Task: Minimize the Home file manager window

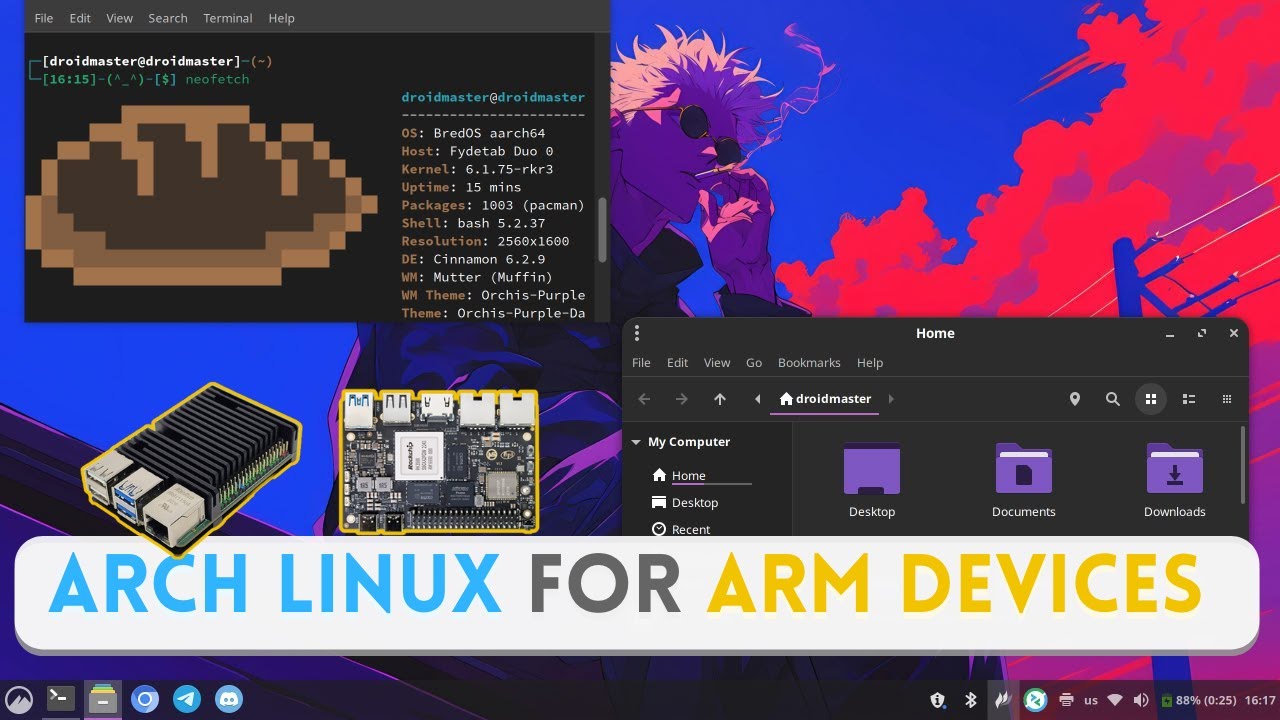Action: point(1169,333)
